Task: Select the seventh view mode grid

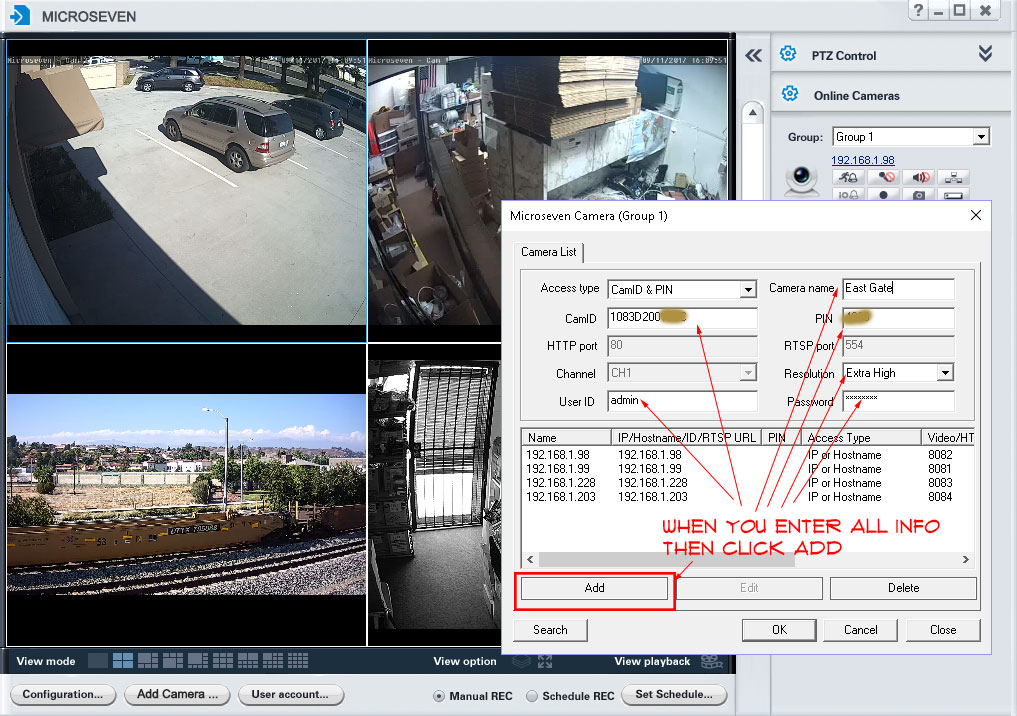Action: pyautogui.click(x=248, y=660)
